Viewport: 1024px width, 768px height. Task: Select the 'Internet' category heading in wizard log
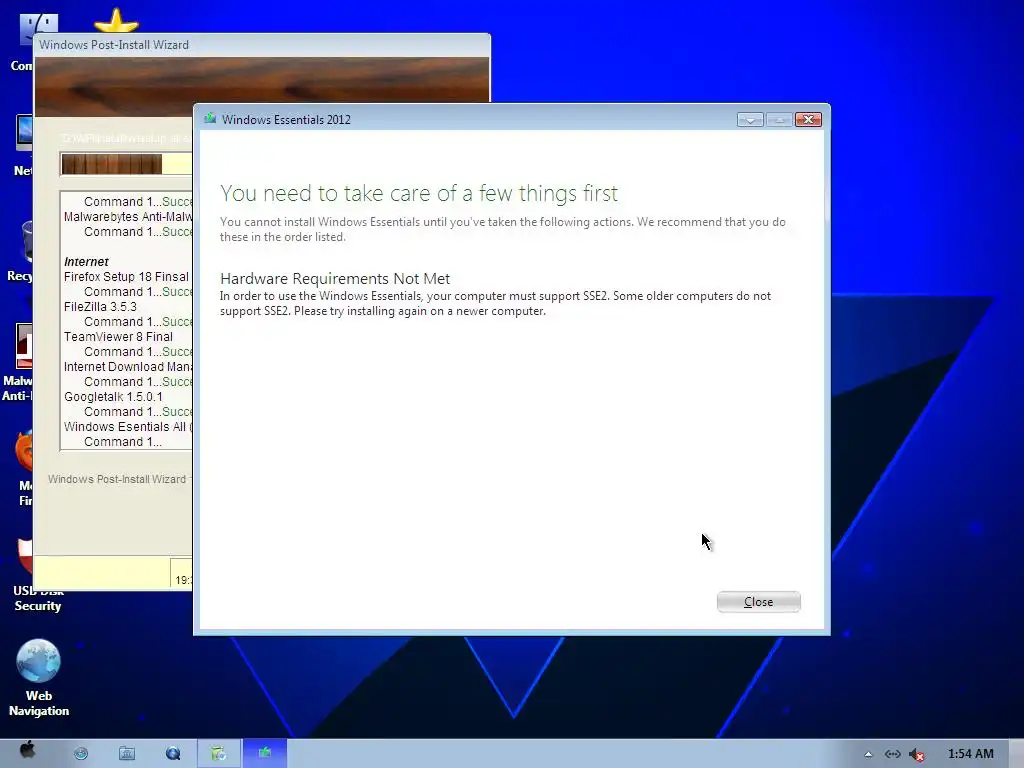(x=86, y=261)
